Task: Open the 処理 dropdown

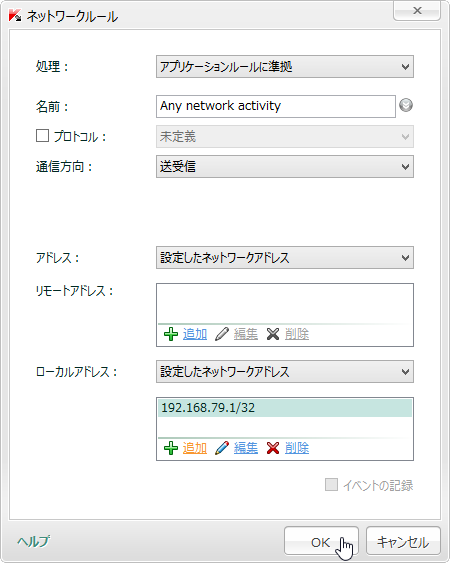Action: click(x=285, y=66)
